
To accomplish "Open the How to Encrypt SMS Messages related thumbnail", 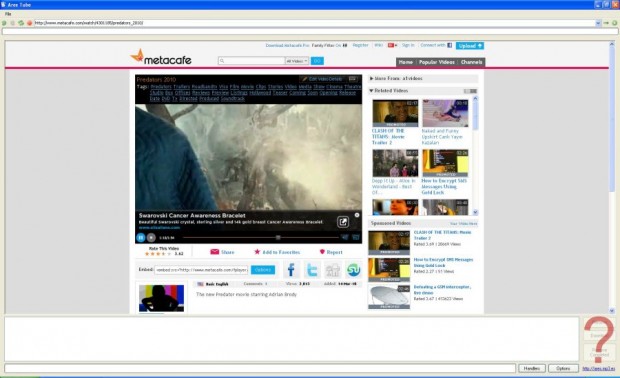I will pos(445,163).
